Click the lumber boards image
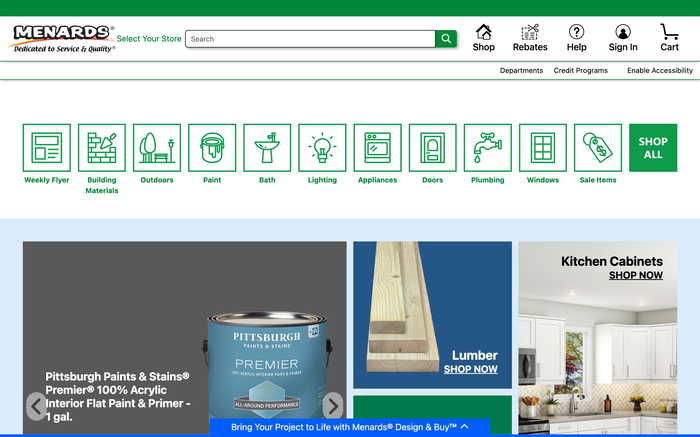700x437 pixels. [x=402, y=307]
